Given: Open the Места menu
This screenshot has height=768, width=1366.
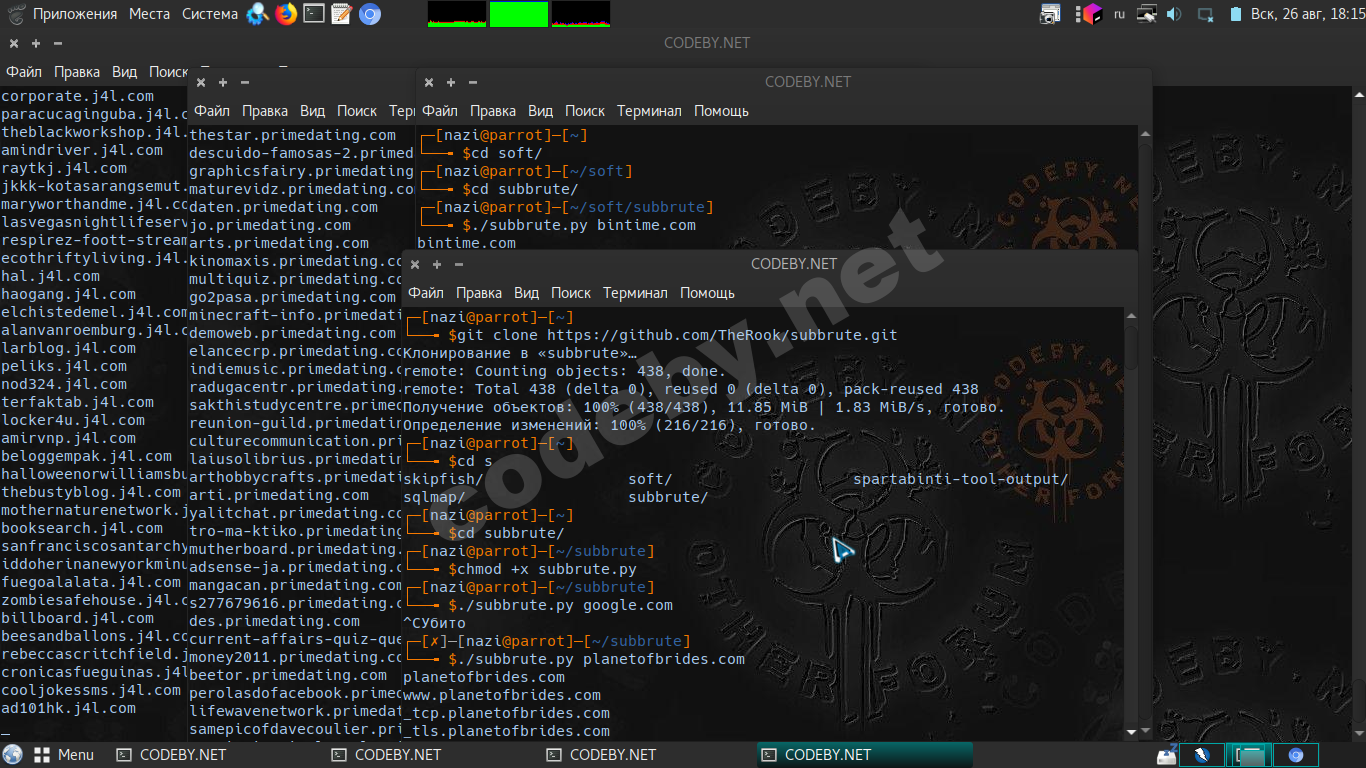Looking at the screenshot, I should pos(149,14).
